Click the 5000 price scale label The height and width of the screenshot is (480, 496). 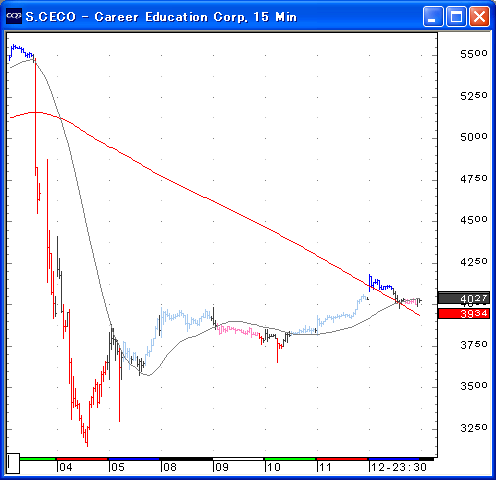point(474,137)
